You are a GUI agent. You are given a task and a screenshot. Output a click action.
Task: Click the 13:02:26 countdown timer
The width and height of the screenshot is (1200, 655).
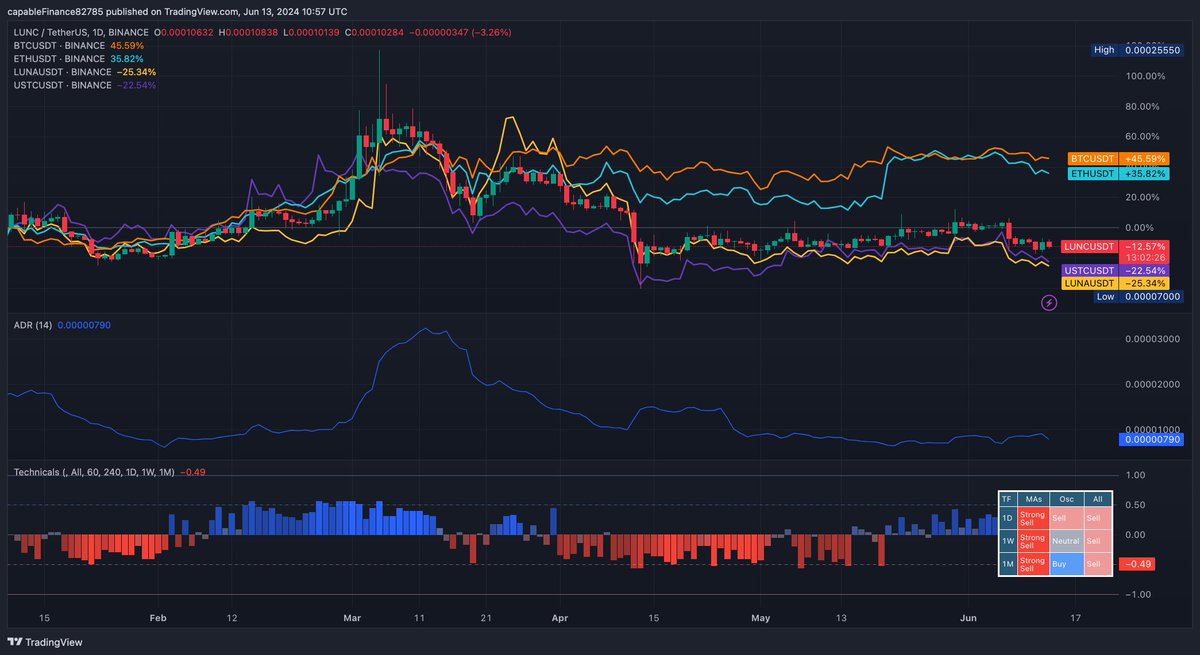tap(1144, 258)
